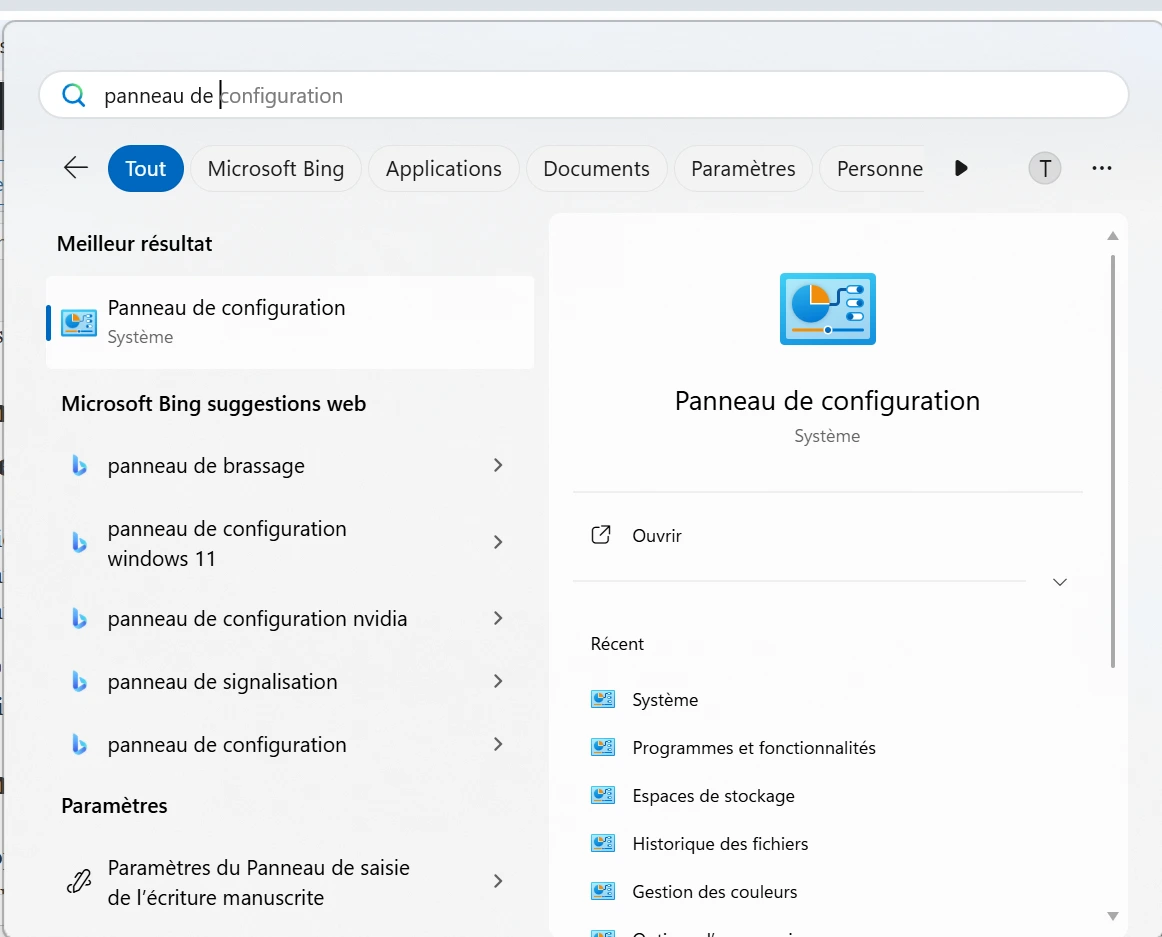Image resolution: width=1162 pixels, height=937 pixels.
Task: Switch to the Applications filter tab
Action: (x=443, y=169)
